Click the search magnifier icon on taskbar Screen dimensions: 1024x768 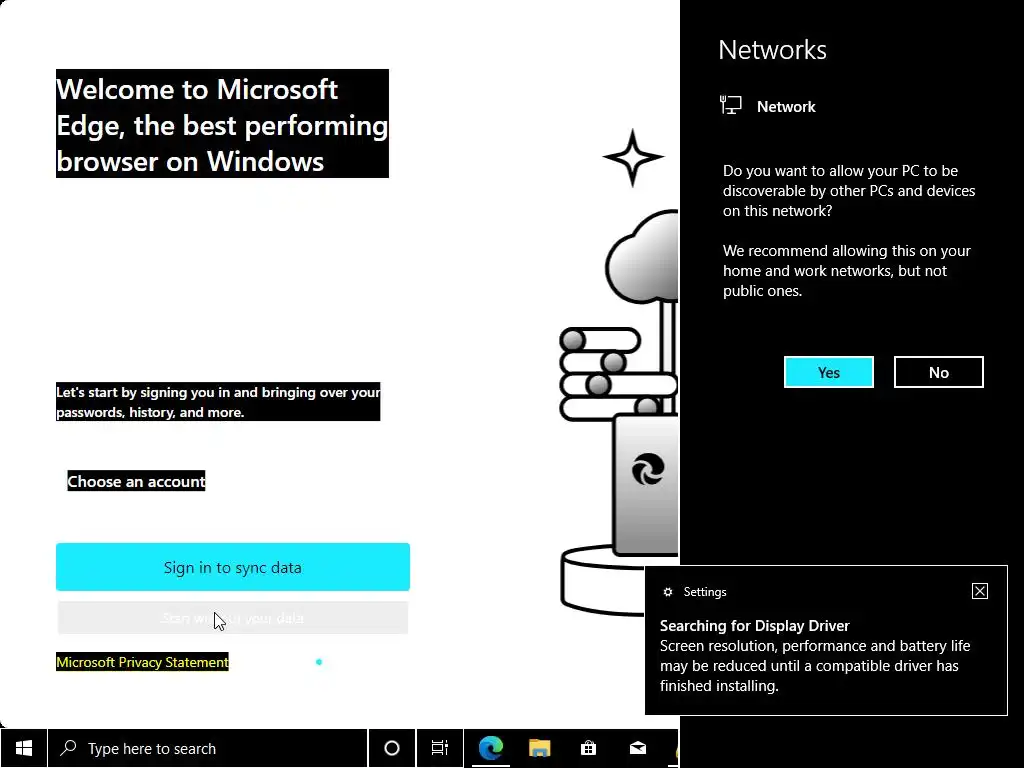coord(68,748)
